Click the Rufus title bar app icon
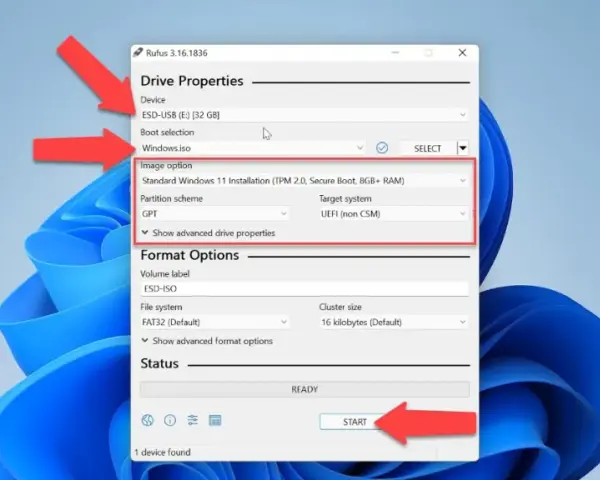 tap(138, 52)
